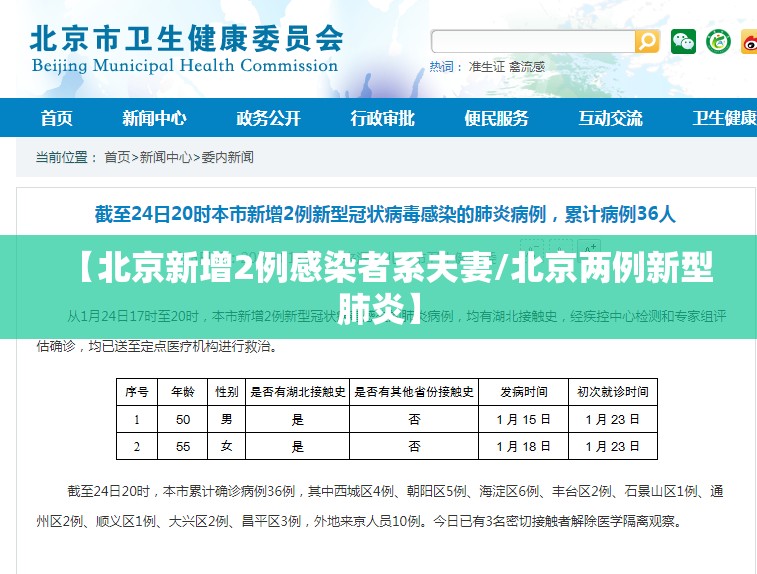Click the gender cell 男

[x=226, y=420]
